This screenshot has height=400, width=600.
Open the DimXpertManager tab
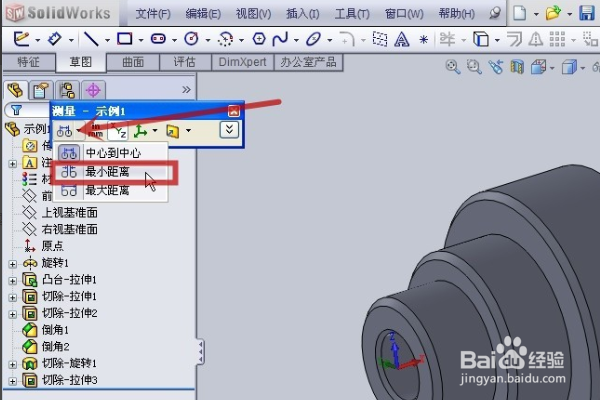click(93, 90)
